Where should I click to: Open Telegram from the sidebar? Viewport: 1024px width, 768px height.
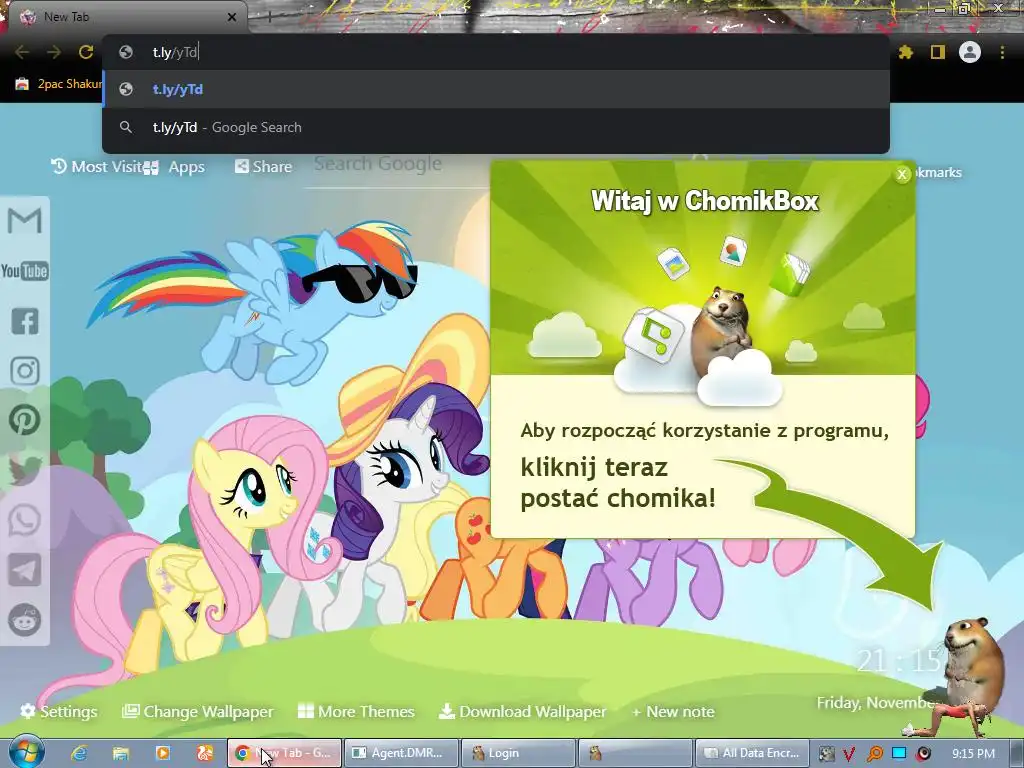coord(25,570)
